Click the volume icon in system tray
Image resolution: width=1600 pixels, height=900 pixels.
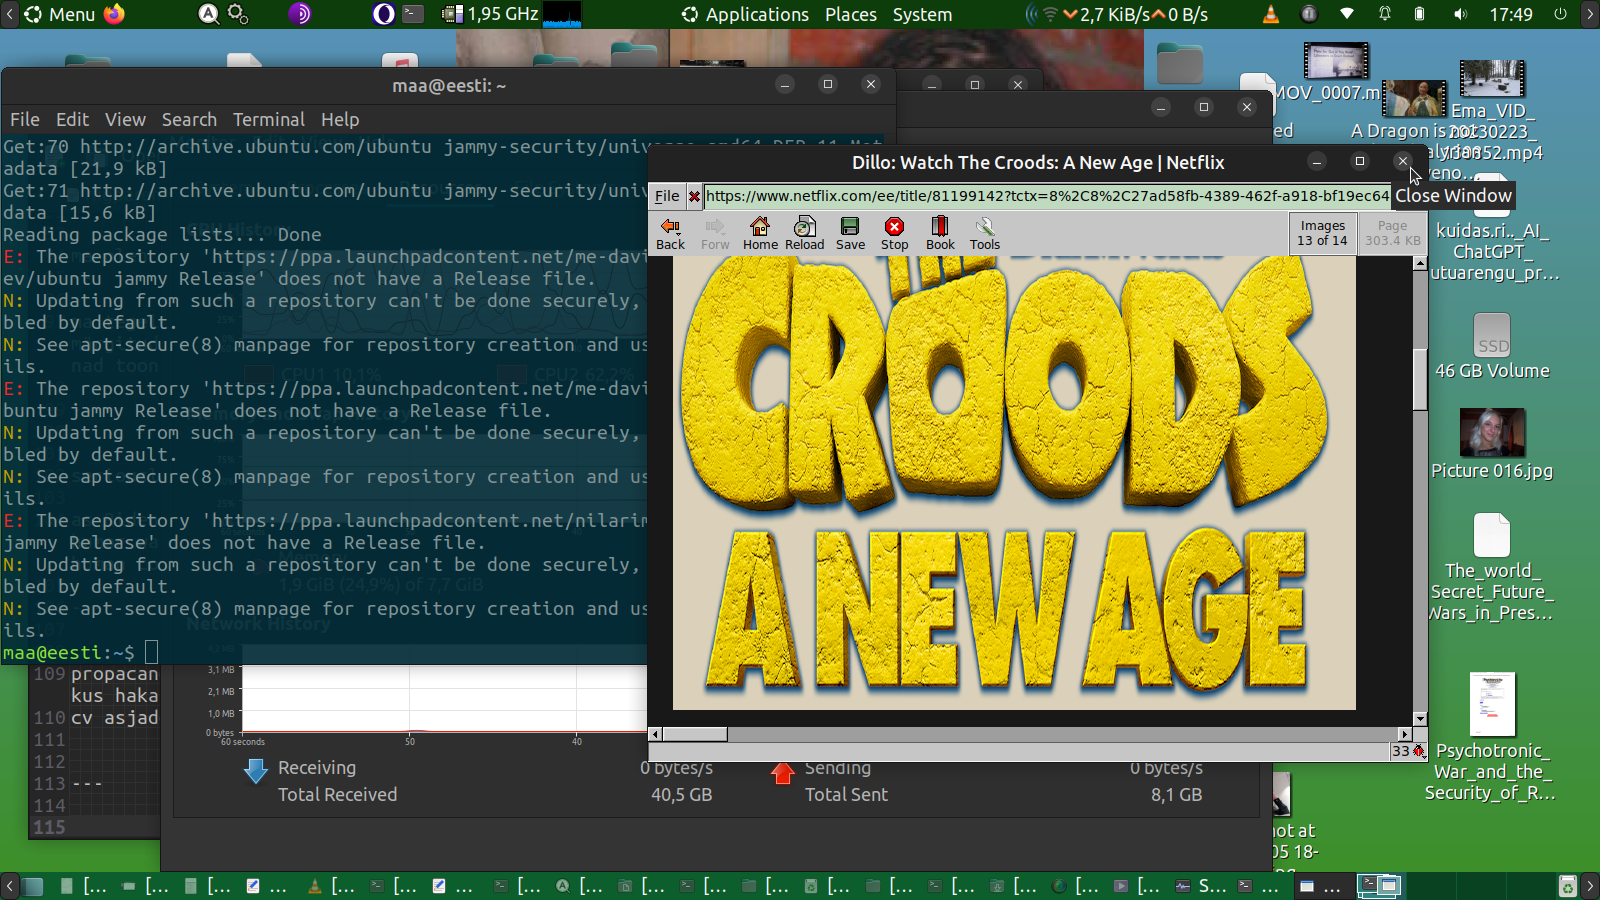(1460, 14)
